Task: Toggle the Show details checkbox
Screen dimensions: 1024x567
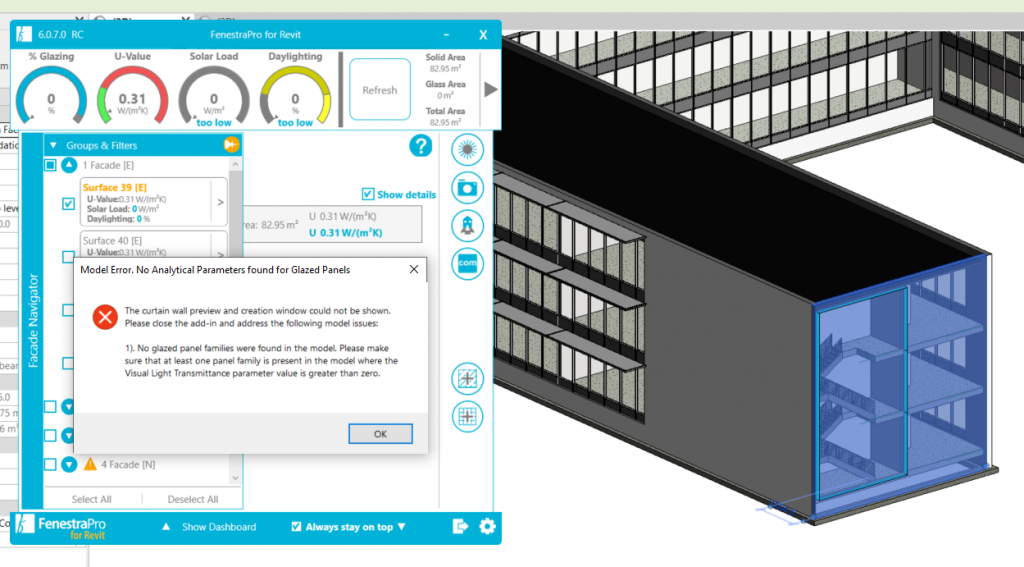Action: coord(368,194)
